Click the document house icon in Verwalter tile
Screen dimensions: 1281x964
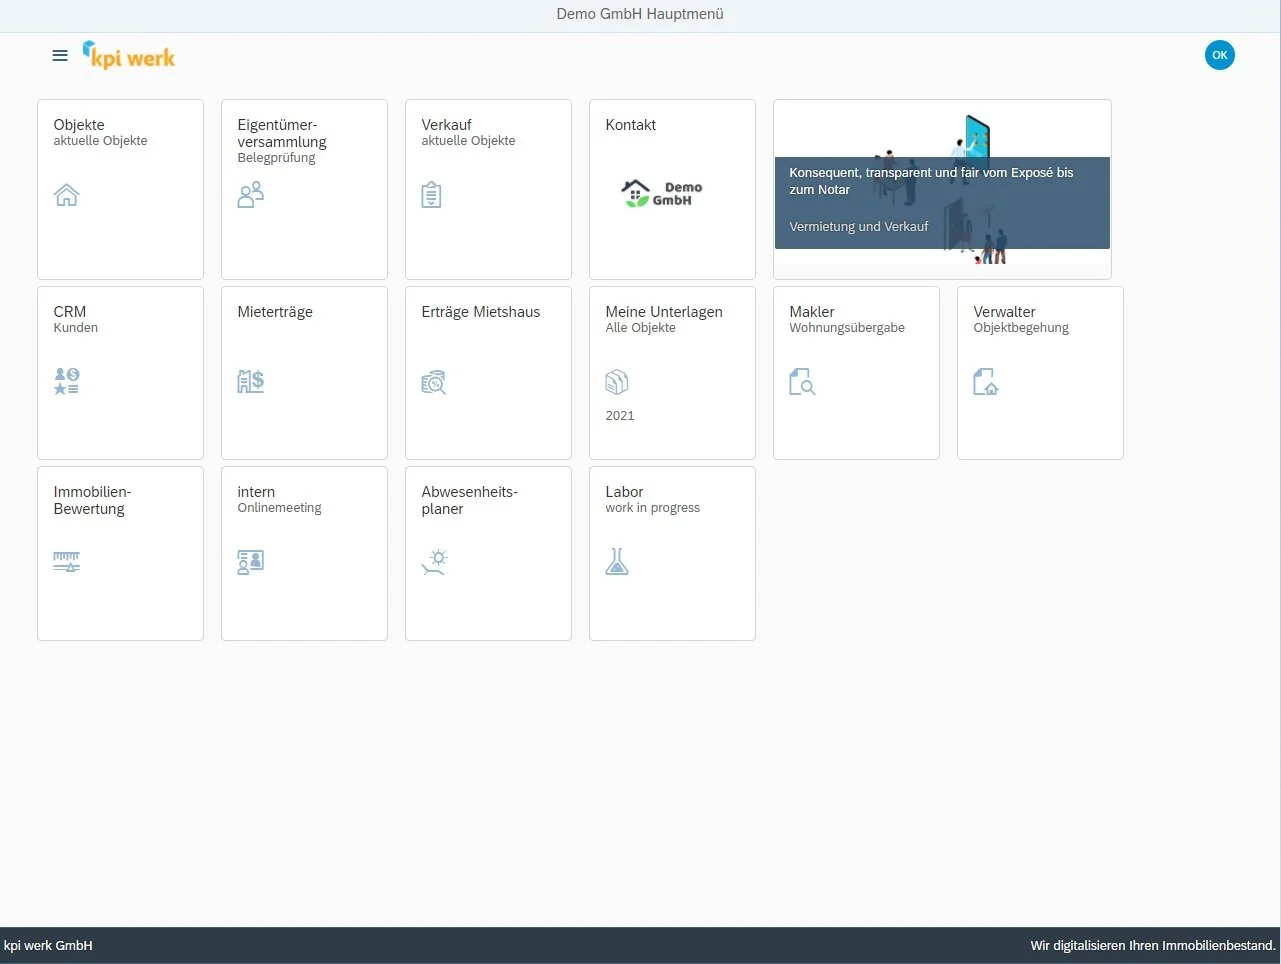tap(986, 382)
